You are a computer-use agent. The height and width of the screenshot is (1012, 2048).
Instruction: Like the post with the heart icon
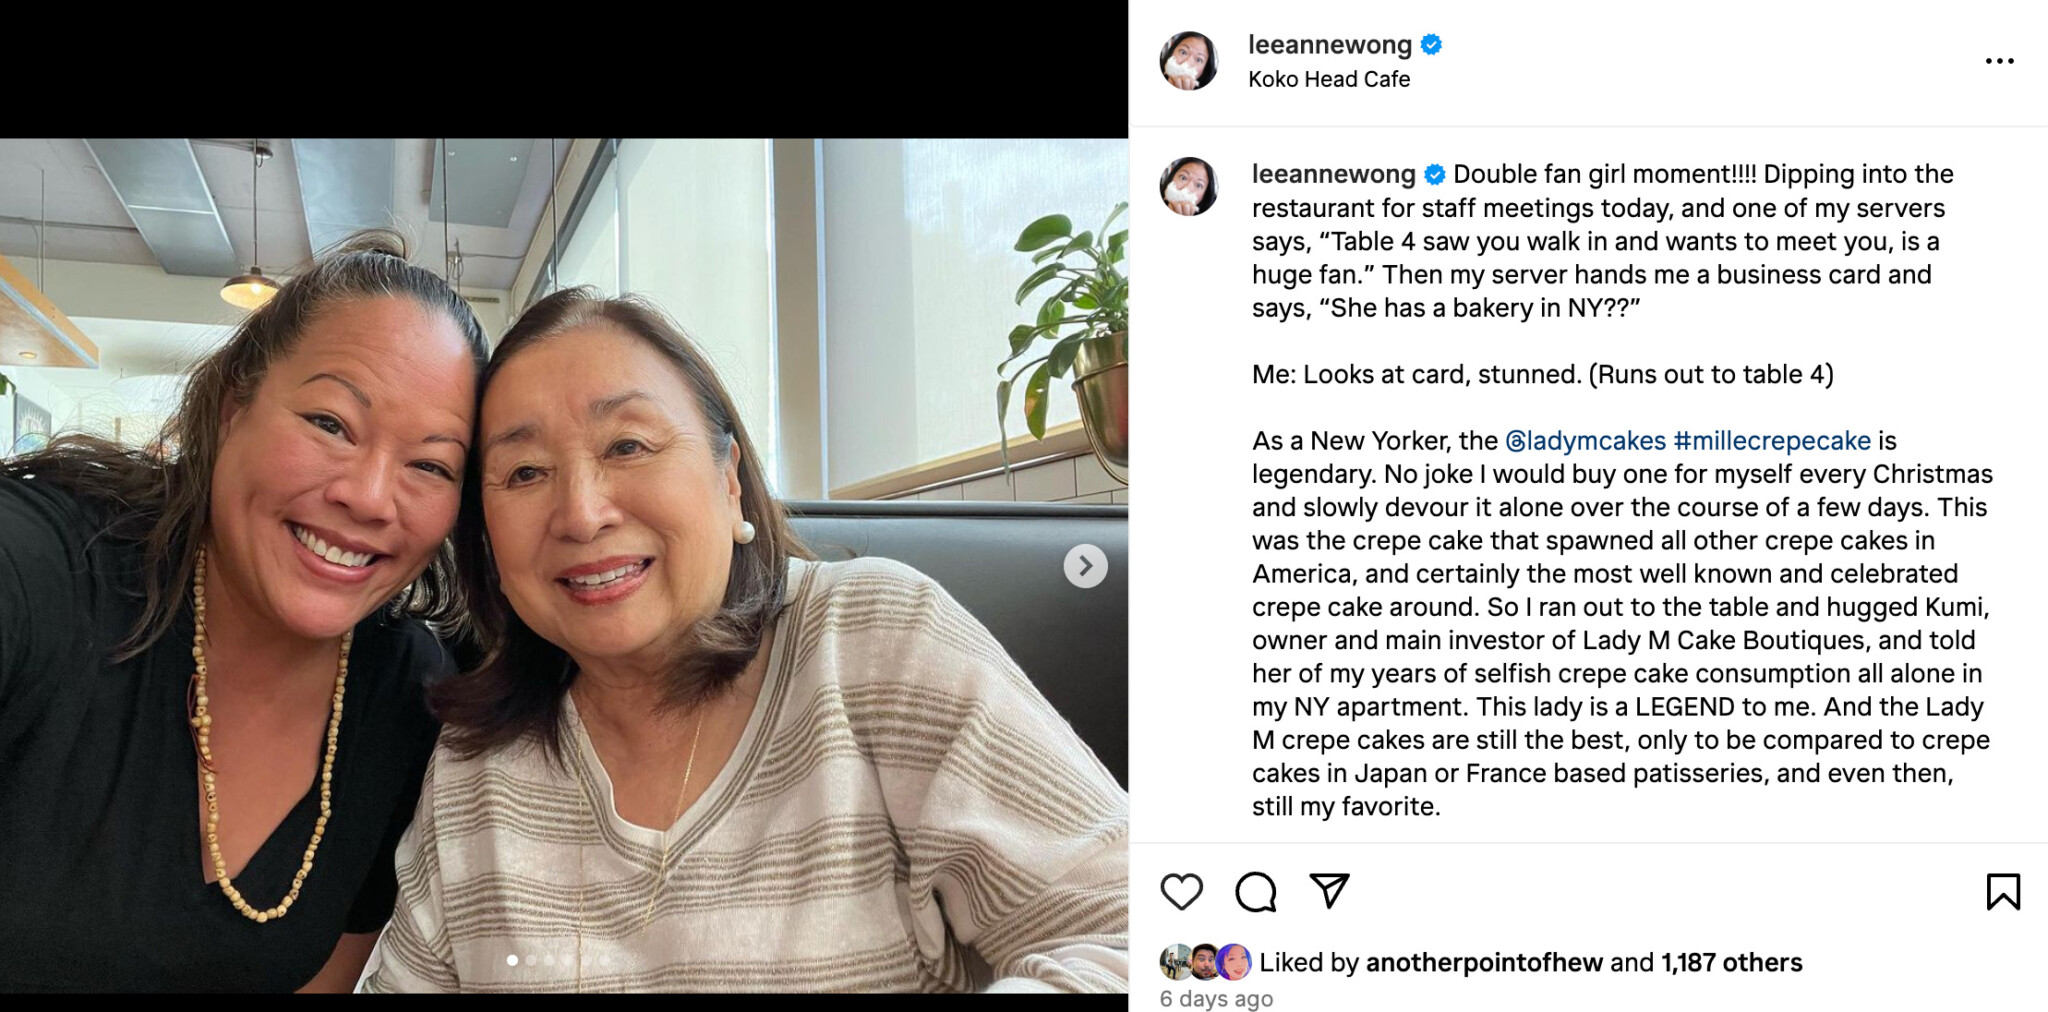pyautogui.click(x=1181, y=891)
